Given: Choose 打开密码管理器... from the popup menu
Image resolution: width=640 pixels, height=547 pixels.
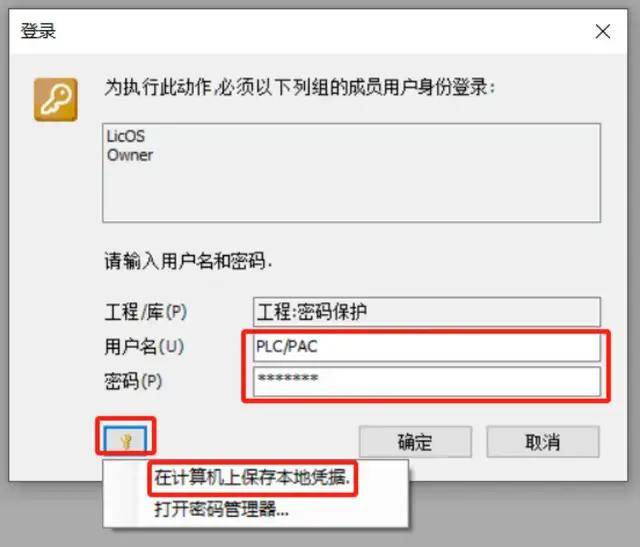Looking at the screenshot, I should [x=221, y=509].
